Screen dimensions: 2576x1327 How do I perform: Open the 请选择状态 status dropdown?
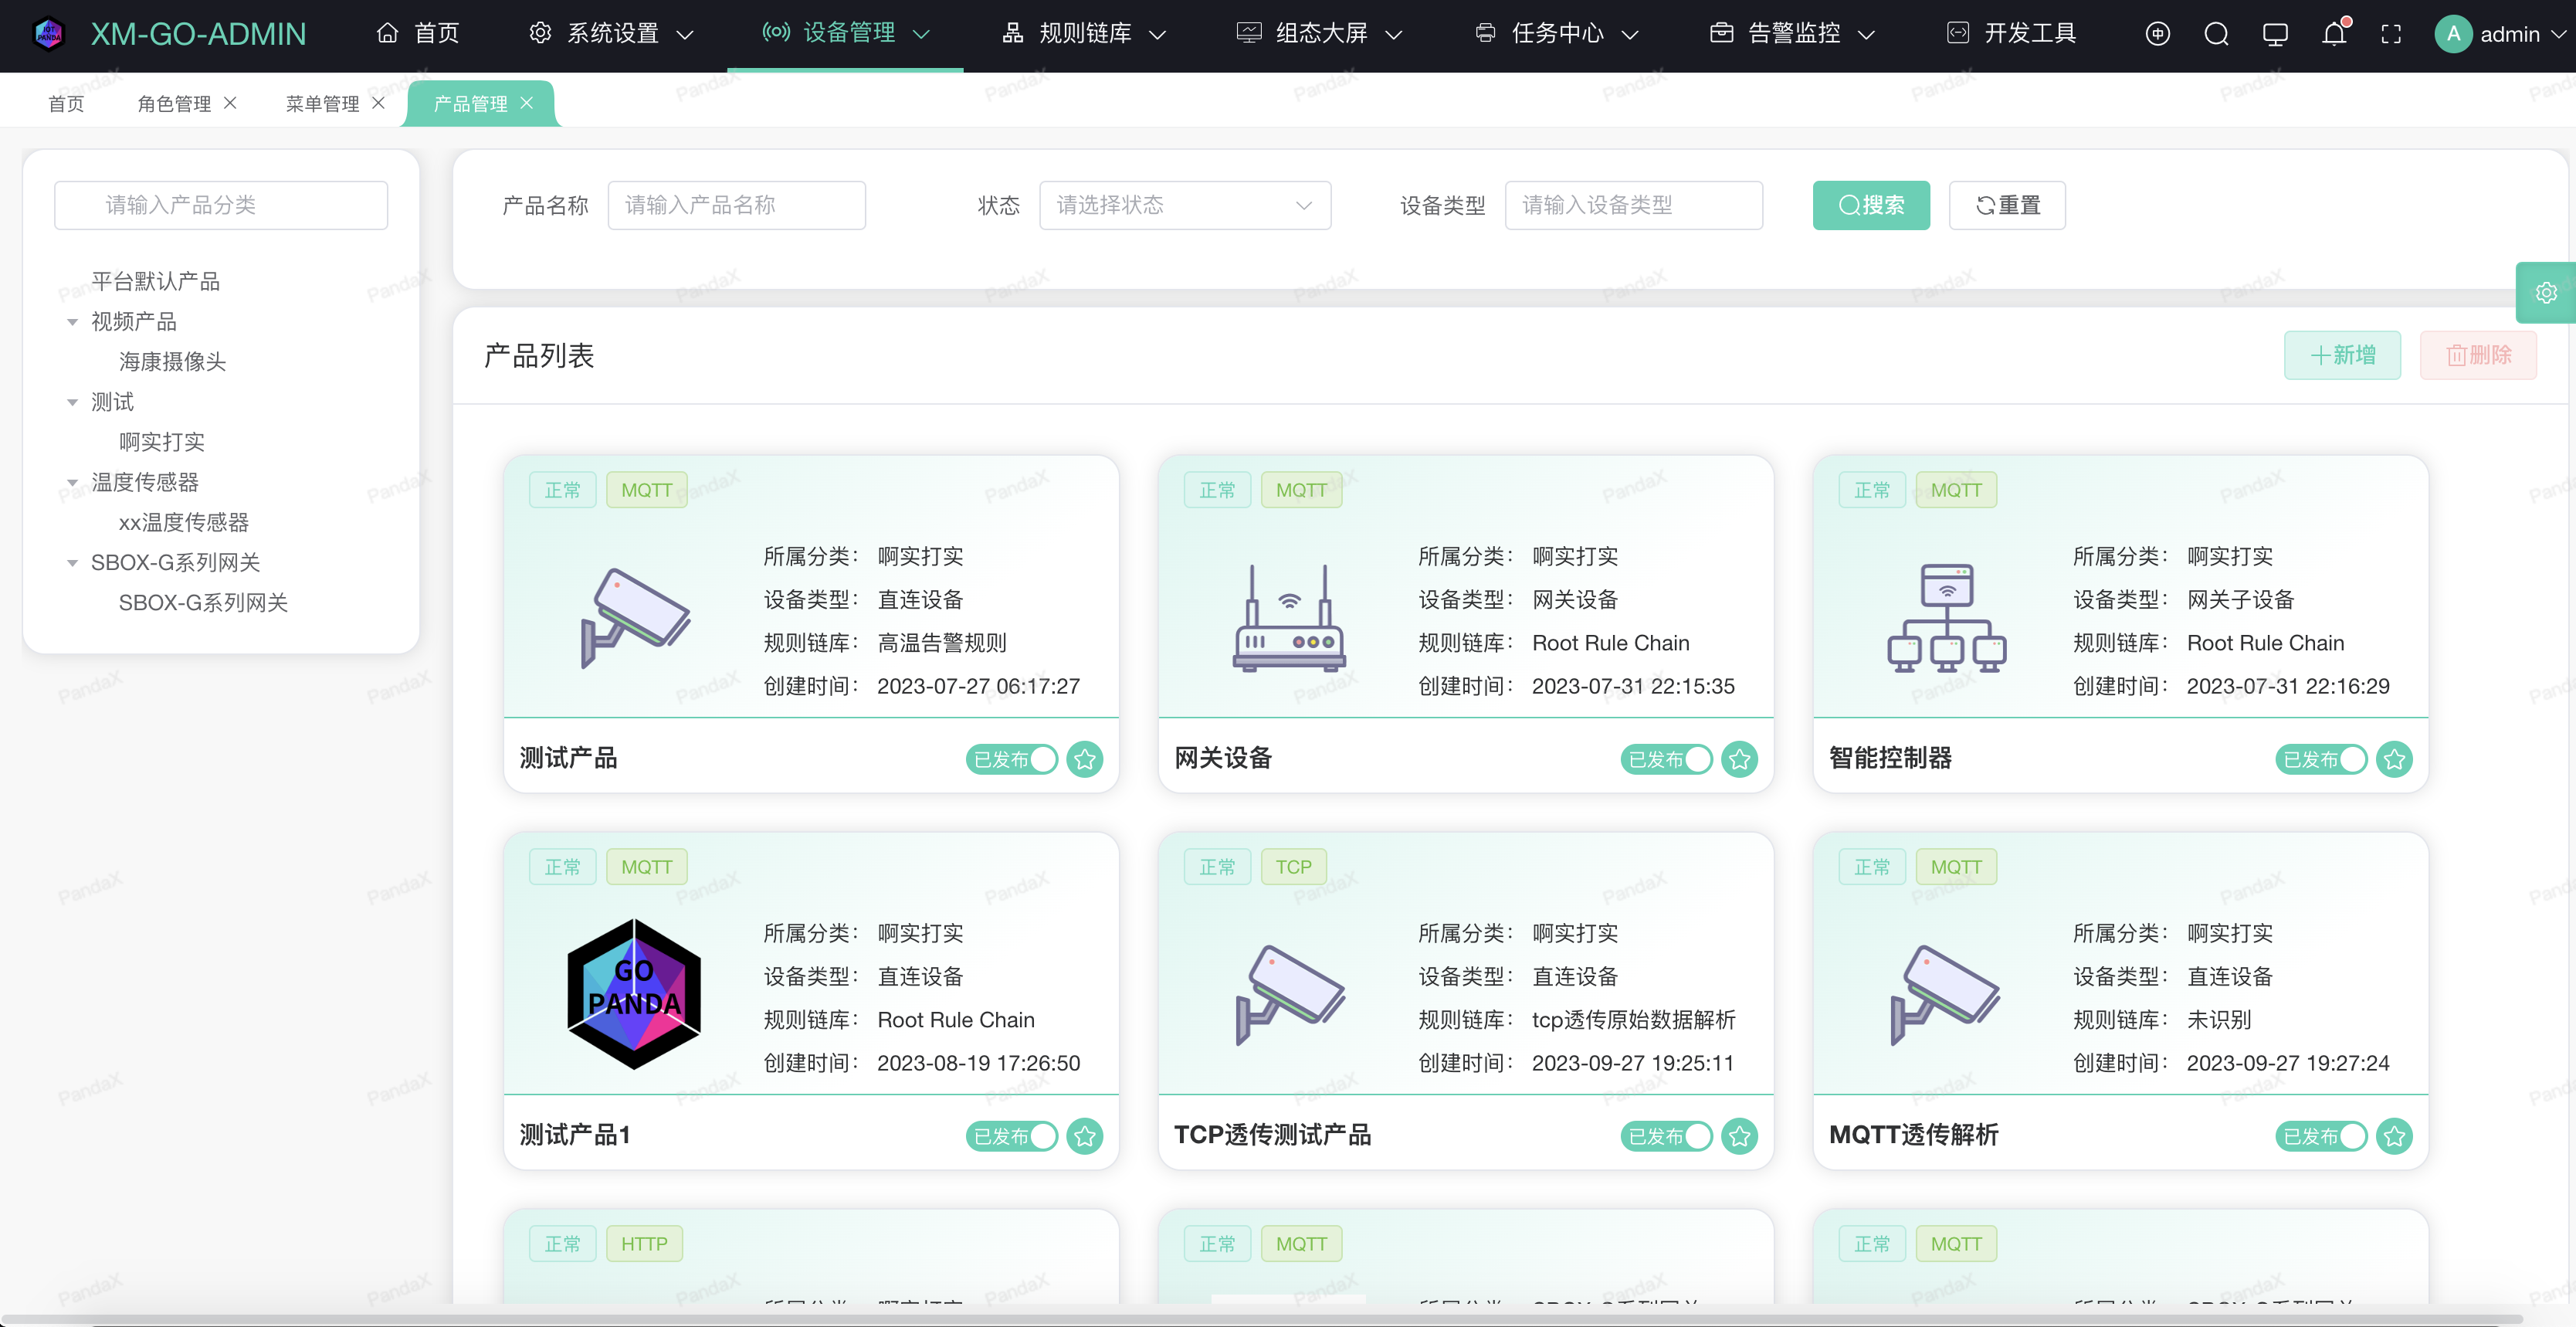pyautogui.click(x=1184, y=206)
